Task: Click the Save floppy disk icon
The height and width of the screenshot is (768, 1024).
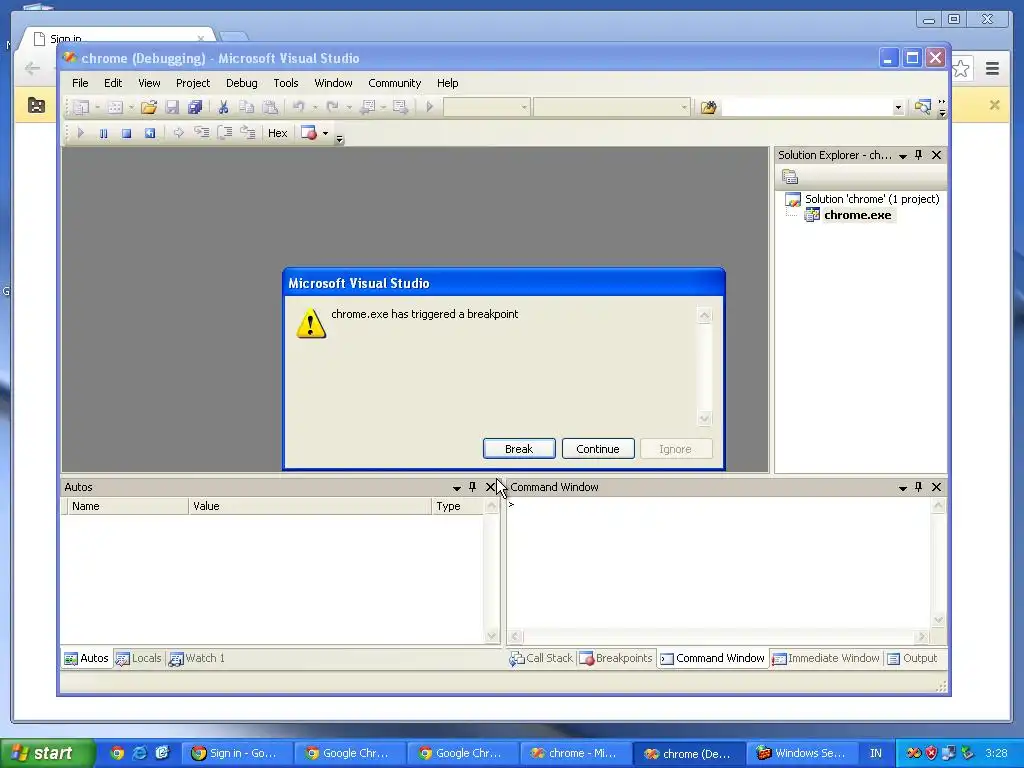Action: [x=172, y=107]
